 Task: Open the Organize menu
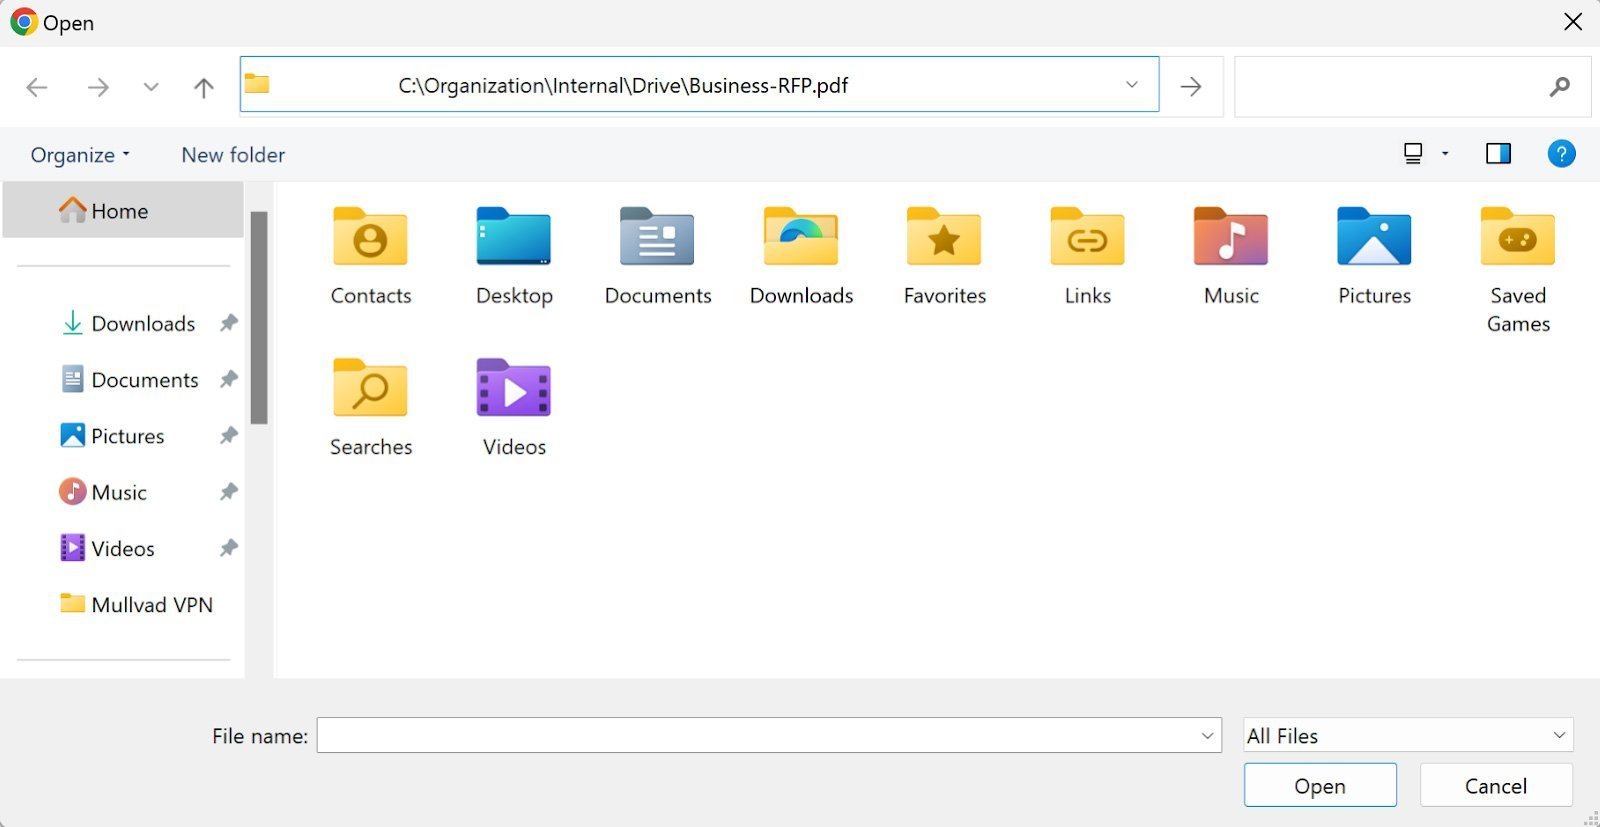[x=80, y=155]
